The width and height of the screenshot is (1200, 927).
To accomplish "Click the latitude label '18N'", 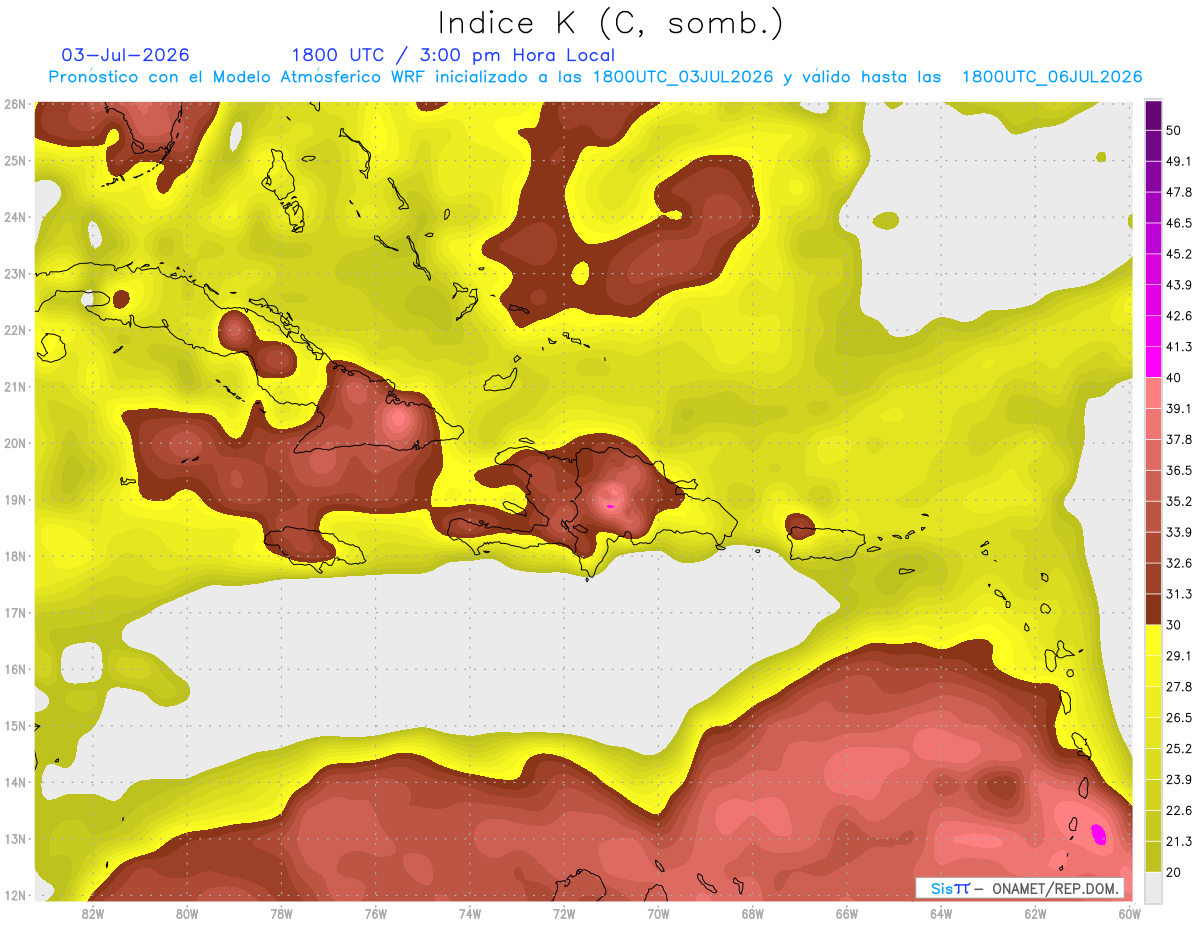I will pyautogui.click(x=15, y=556).
